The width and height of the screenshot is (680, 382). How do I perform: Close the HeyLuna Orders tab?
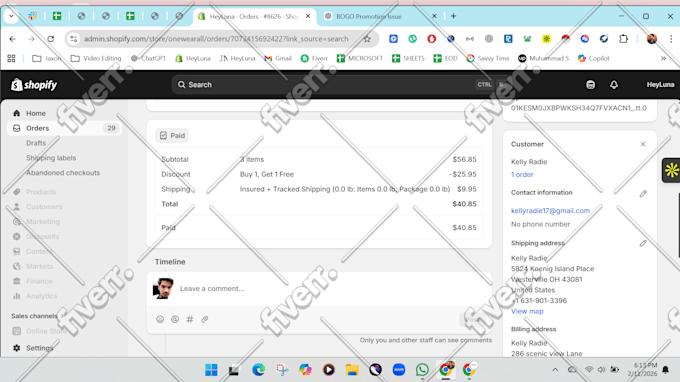click(308, 16)
